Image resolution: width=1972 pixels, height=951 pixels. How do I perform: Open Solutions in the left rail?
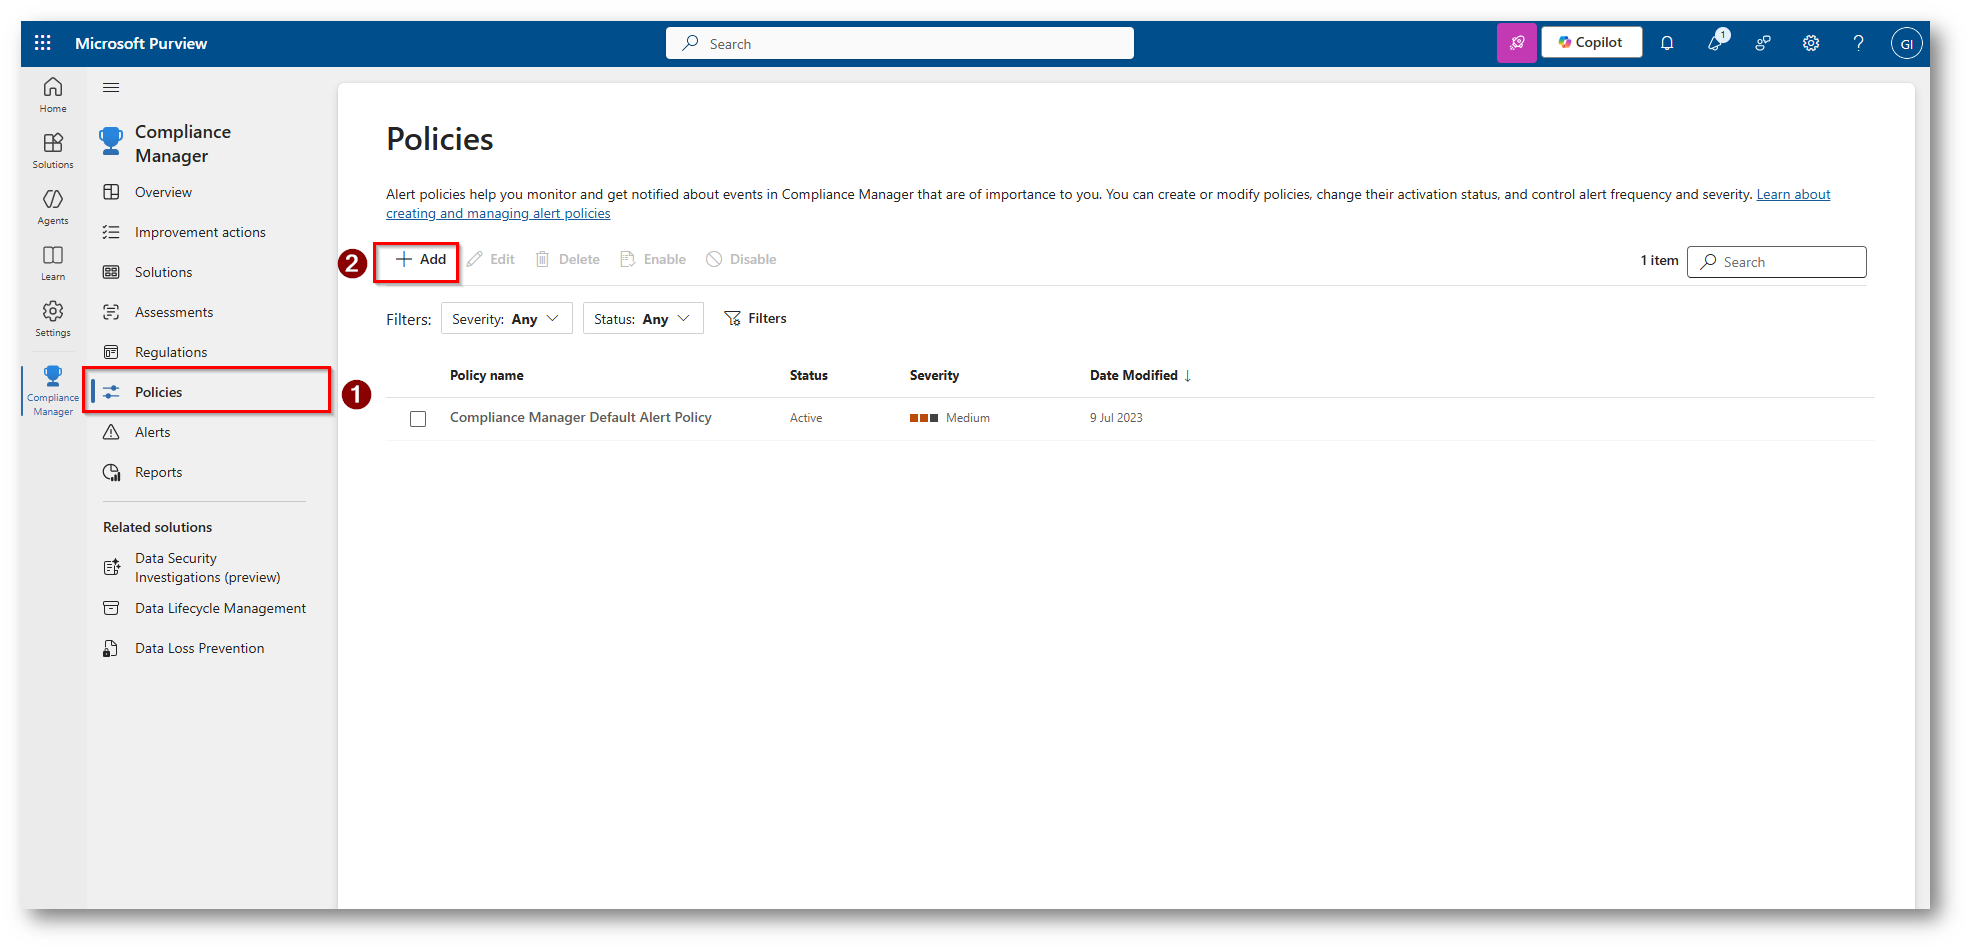(53, 150)
